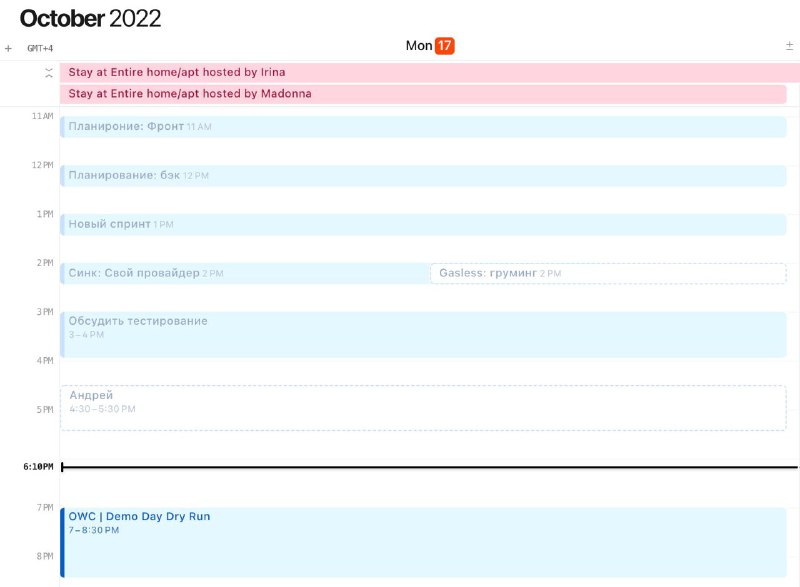Click the 1 PM hour label
The image size is (800, 587).
click(x=45, y=214)
